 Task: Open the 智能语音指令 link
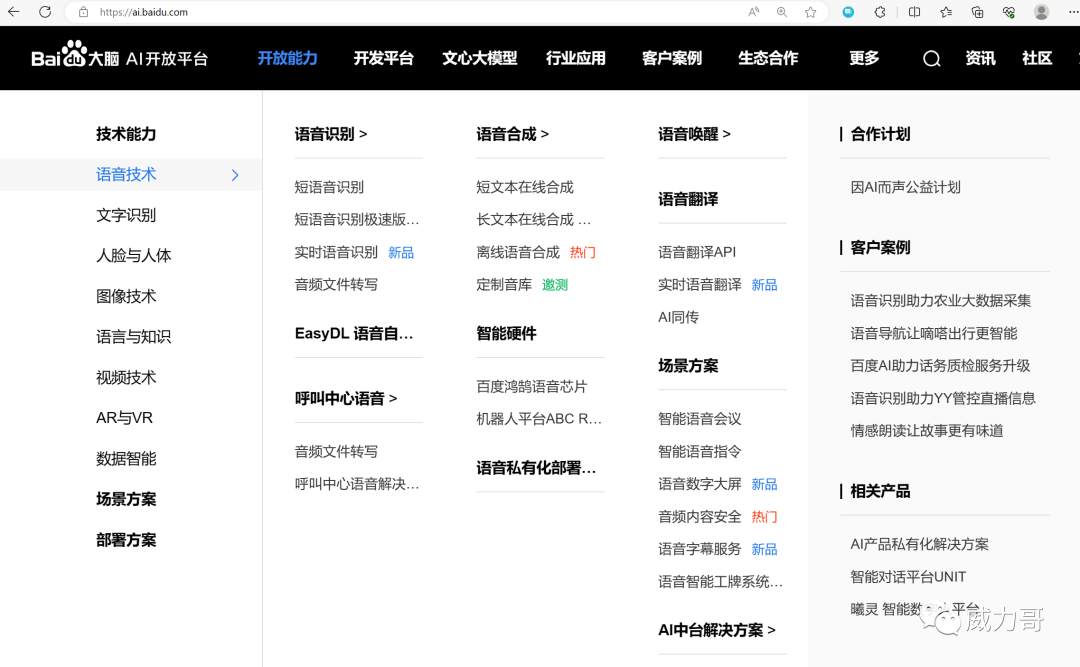[700, 451]
